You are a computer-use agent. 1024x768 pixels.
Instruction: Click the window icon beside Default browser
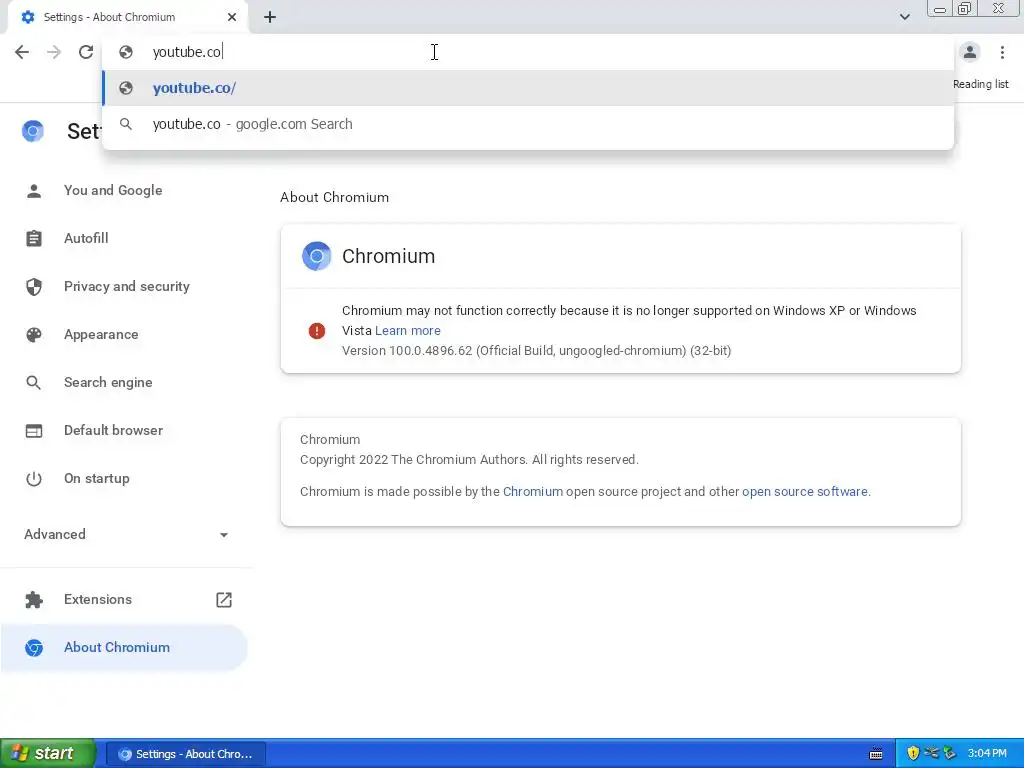[34, 431]
